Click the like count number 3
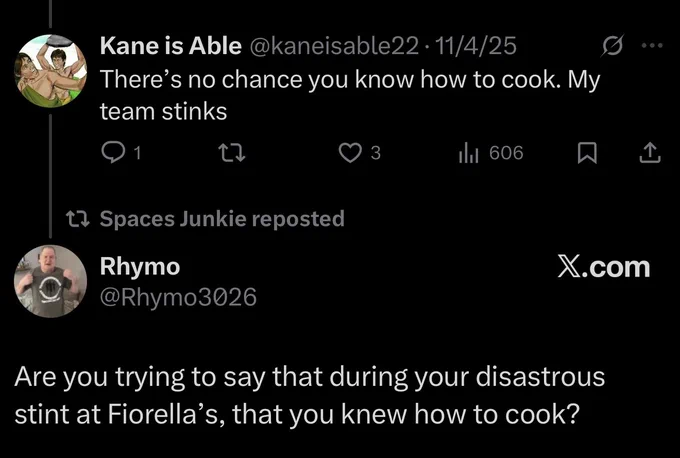The image size is (680, 458). click(x=376, y=153)
